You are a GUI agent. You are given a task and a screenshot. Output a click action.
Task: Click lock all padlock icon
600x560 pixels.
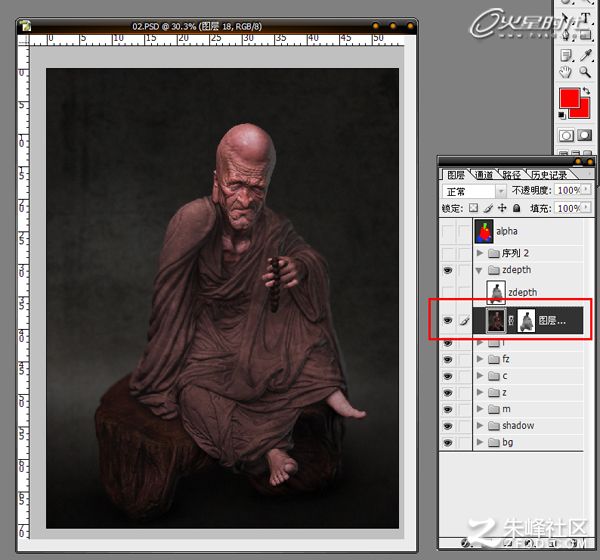pos(517,208)
